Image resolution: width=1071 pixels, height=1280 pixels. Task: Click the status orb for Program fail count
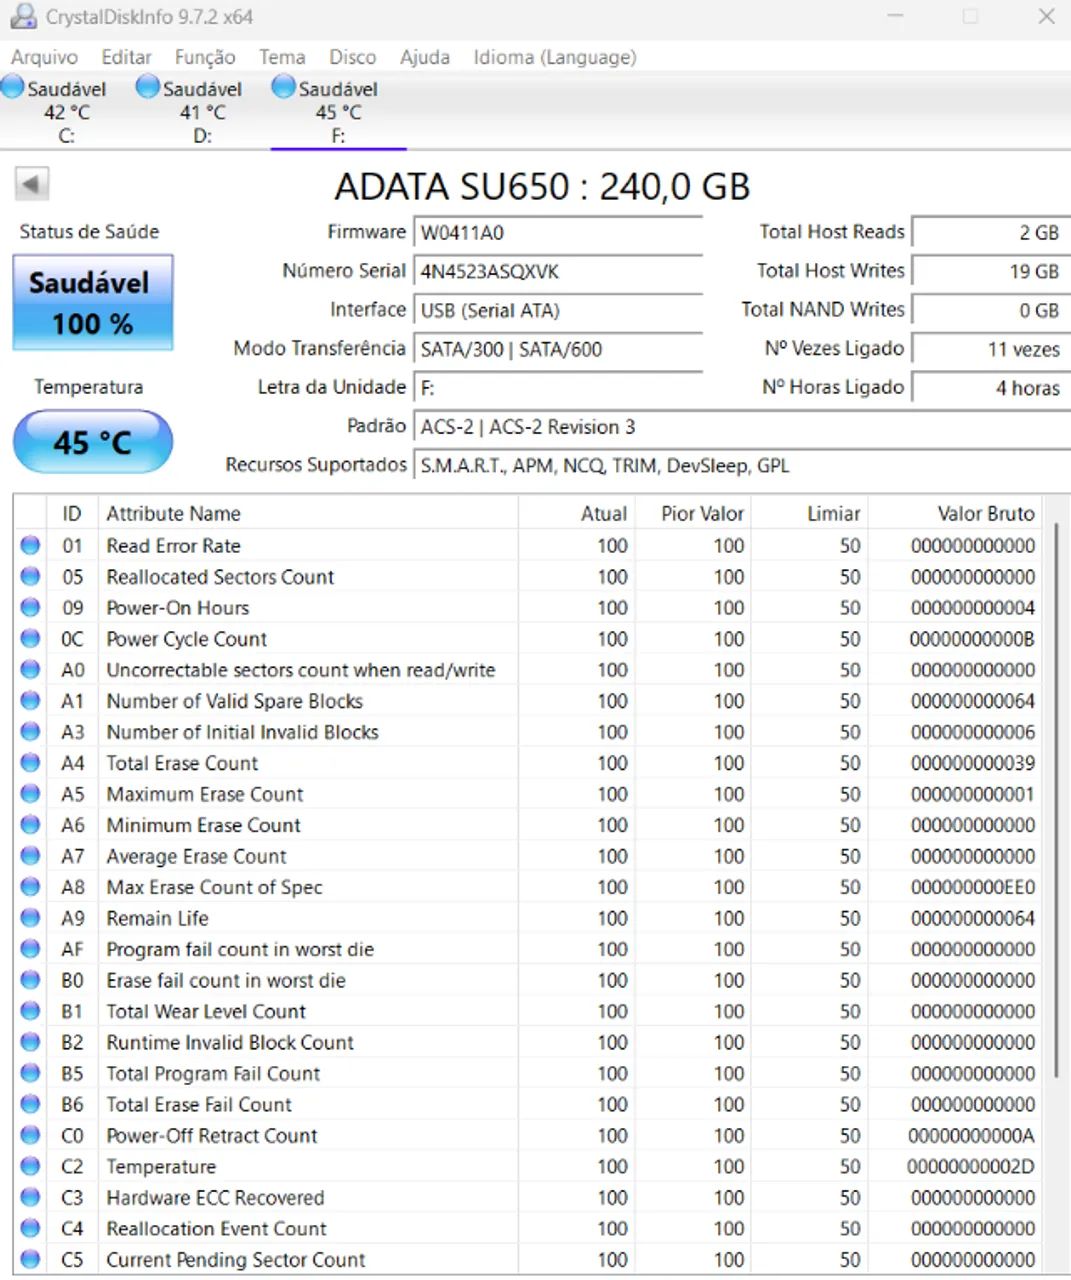coord(30,948)
